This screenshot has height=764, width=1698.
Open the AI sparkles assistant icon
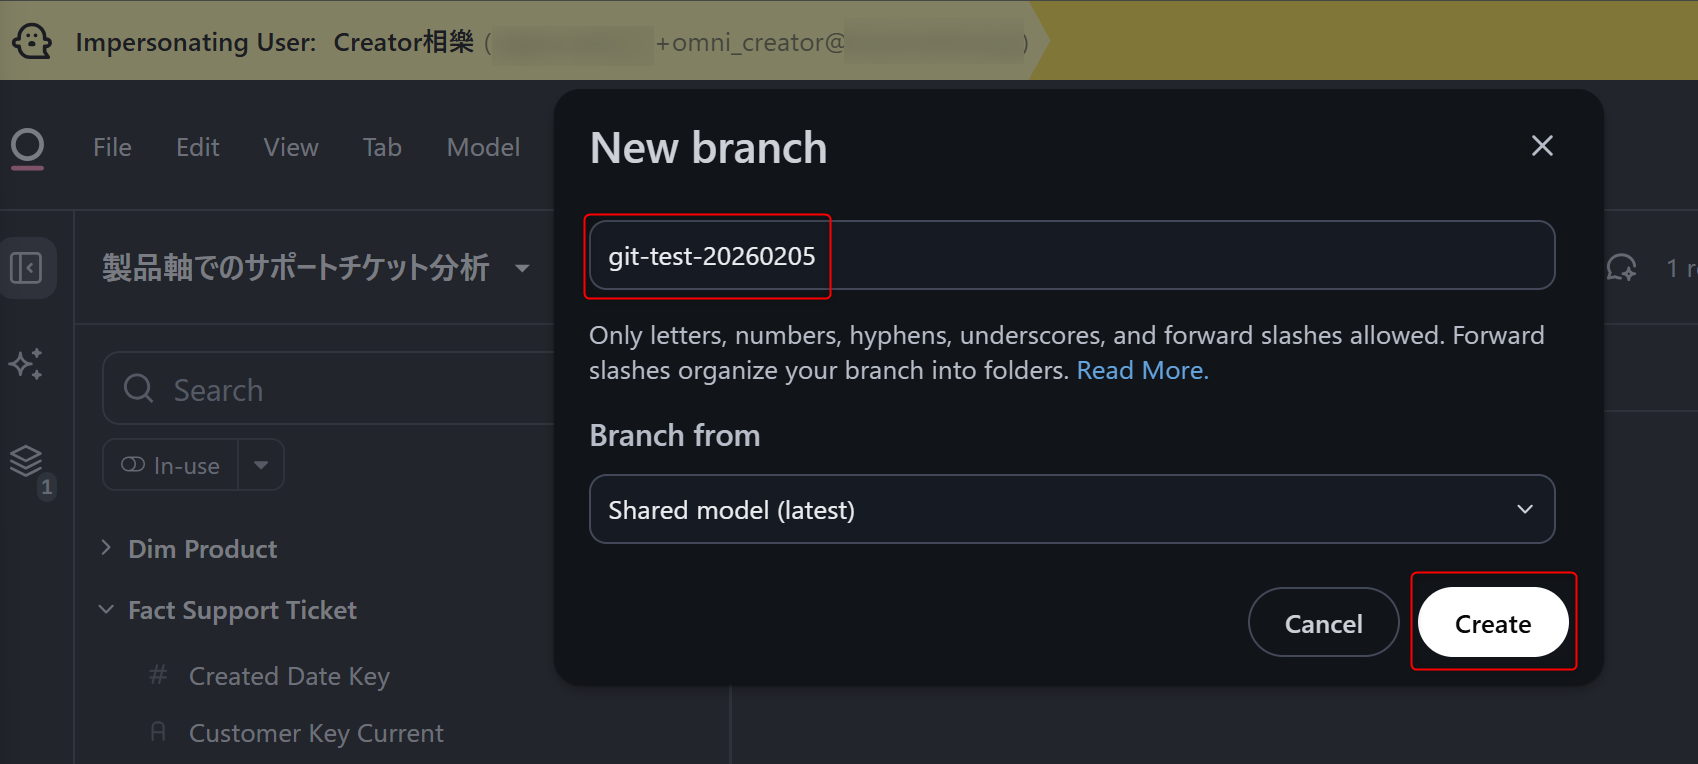[26, 363]
